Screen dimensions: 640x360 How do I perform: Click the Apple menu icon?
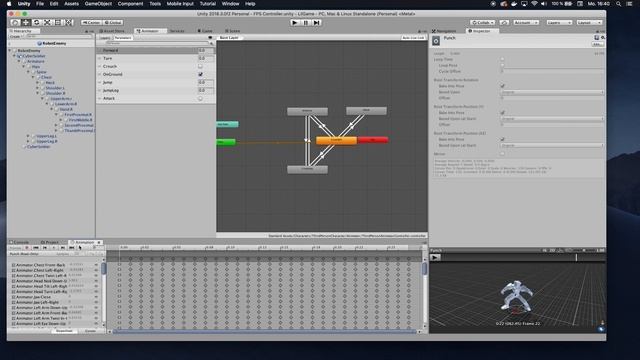(9, 4)
